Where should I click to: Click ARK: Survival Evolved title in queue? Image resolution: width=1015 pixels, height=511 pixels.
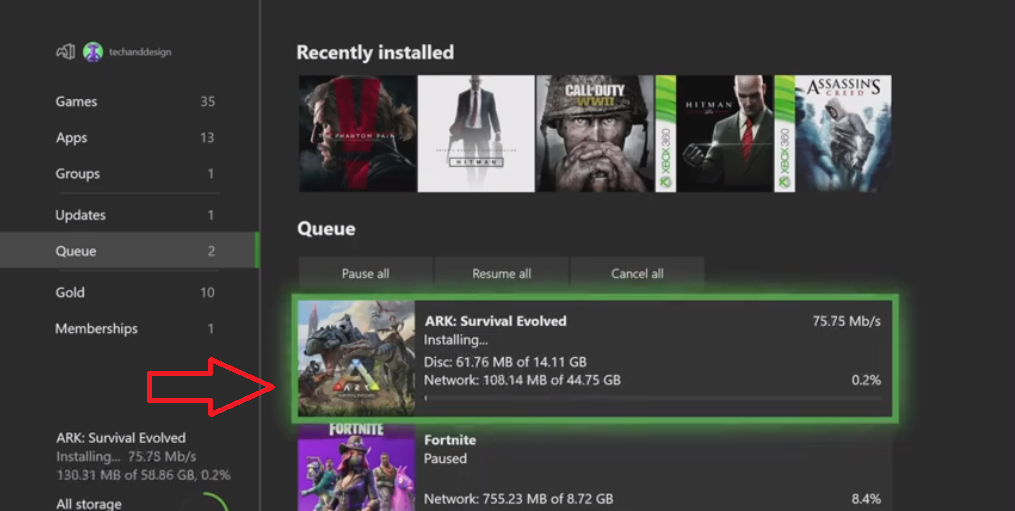(495, 321)
